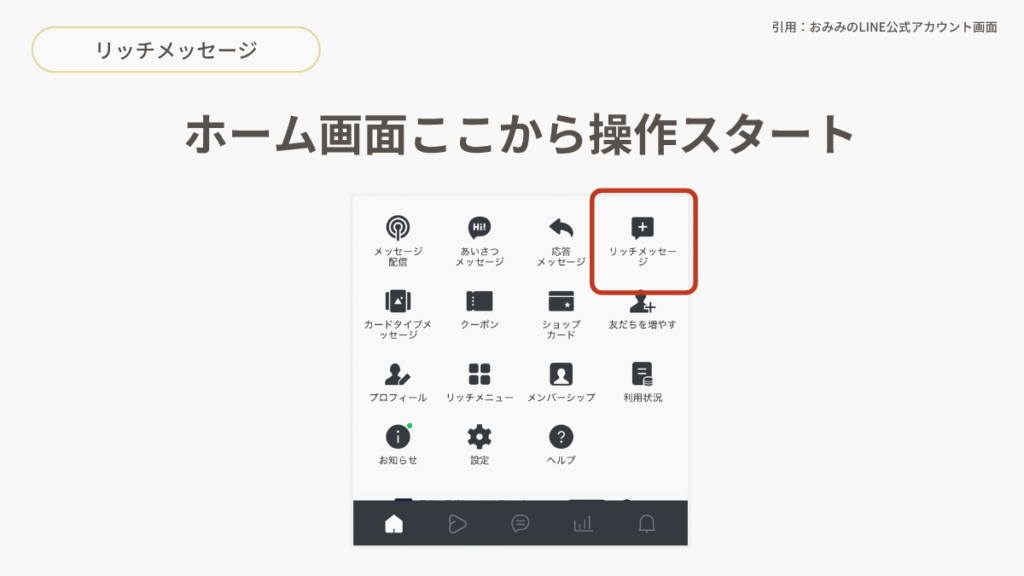The height and width of the screenshot is (576, 1024).
Task: Open the ショップカード icon
Action: (x=561, y=301)
